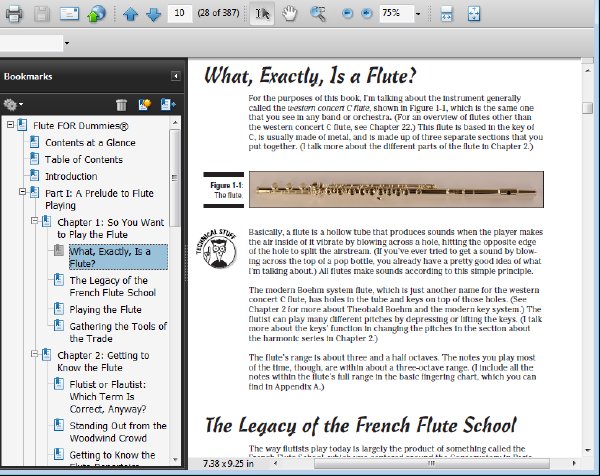Screen dimensions: 600x476
Task: Select What, Exactly, Is a Flute? bookmark
Action: pos(118,257)
